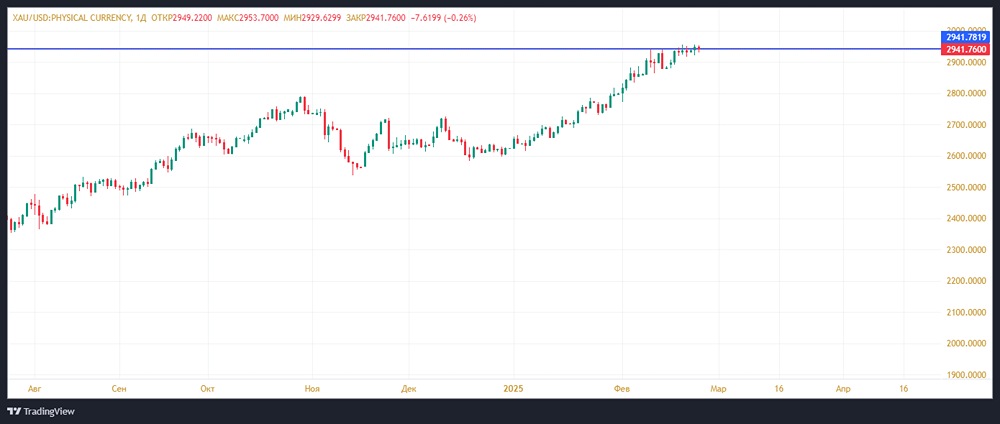Click the Сен label on time axis
The width and height of the screenshot is (1000, 424).
tap(119, 387)
